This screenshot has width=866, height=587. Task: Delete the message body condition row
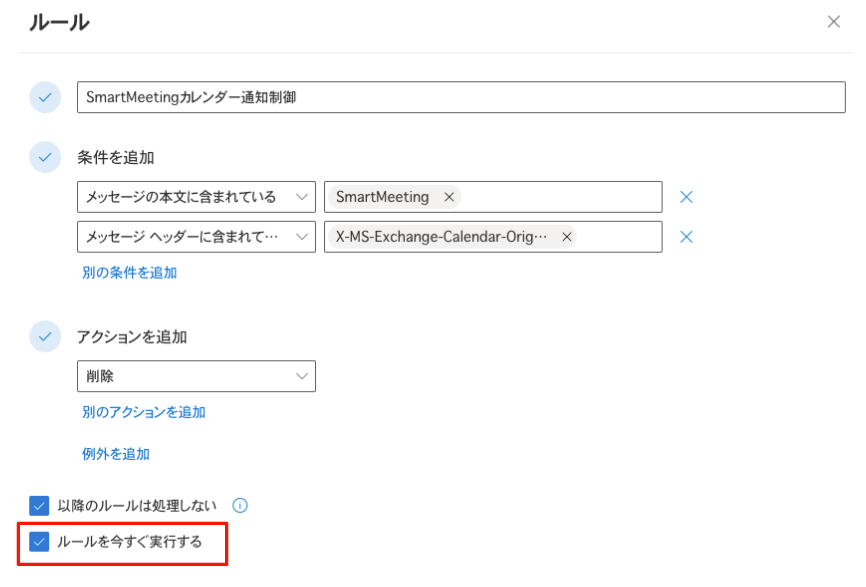(x=686, y=197)
